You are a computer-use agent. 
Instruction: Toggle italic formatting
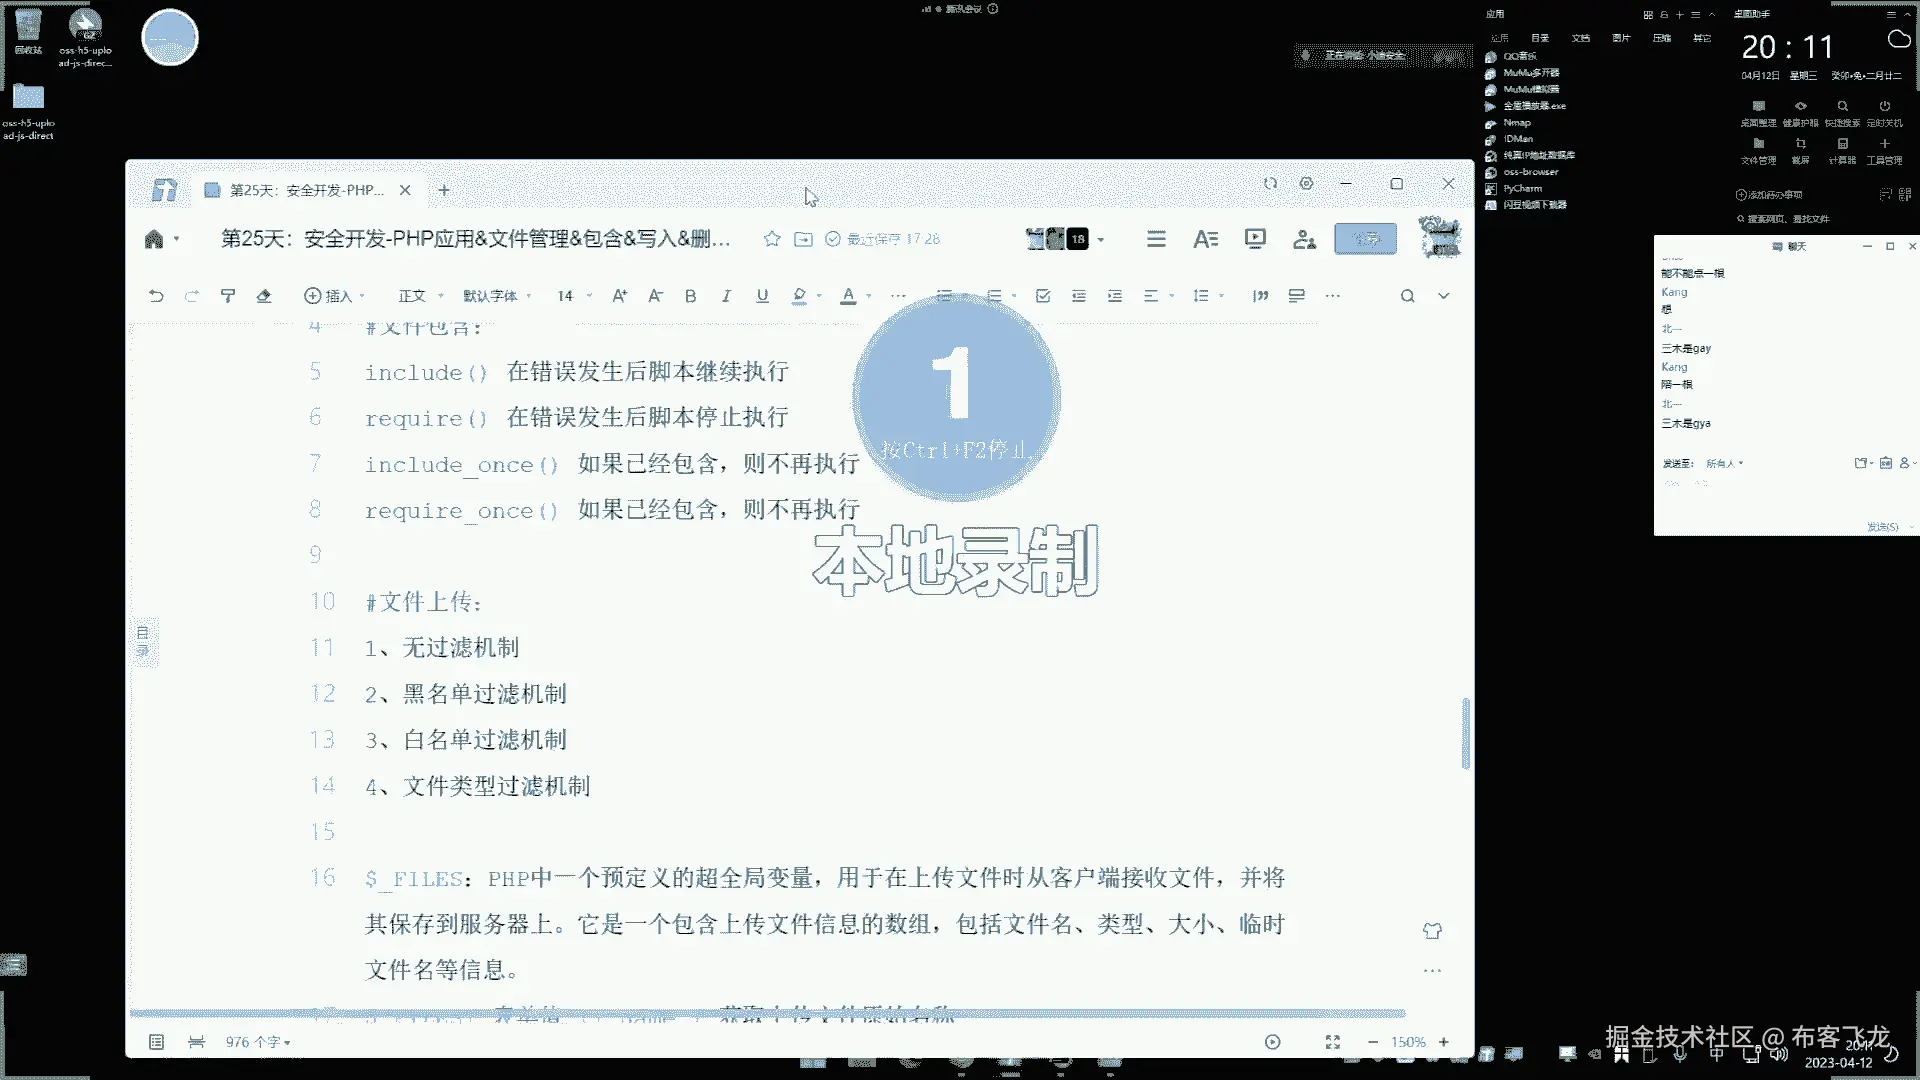[726, 296]
